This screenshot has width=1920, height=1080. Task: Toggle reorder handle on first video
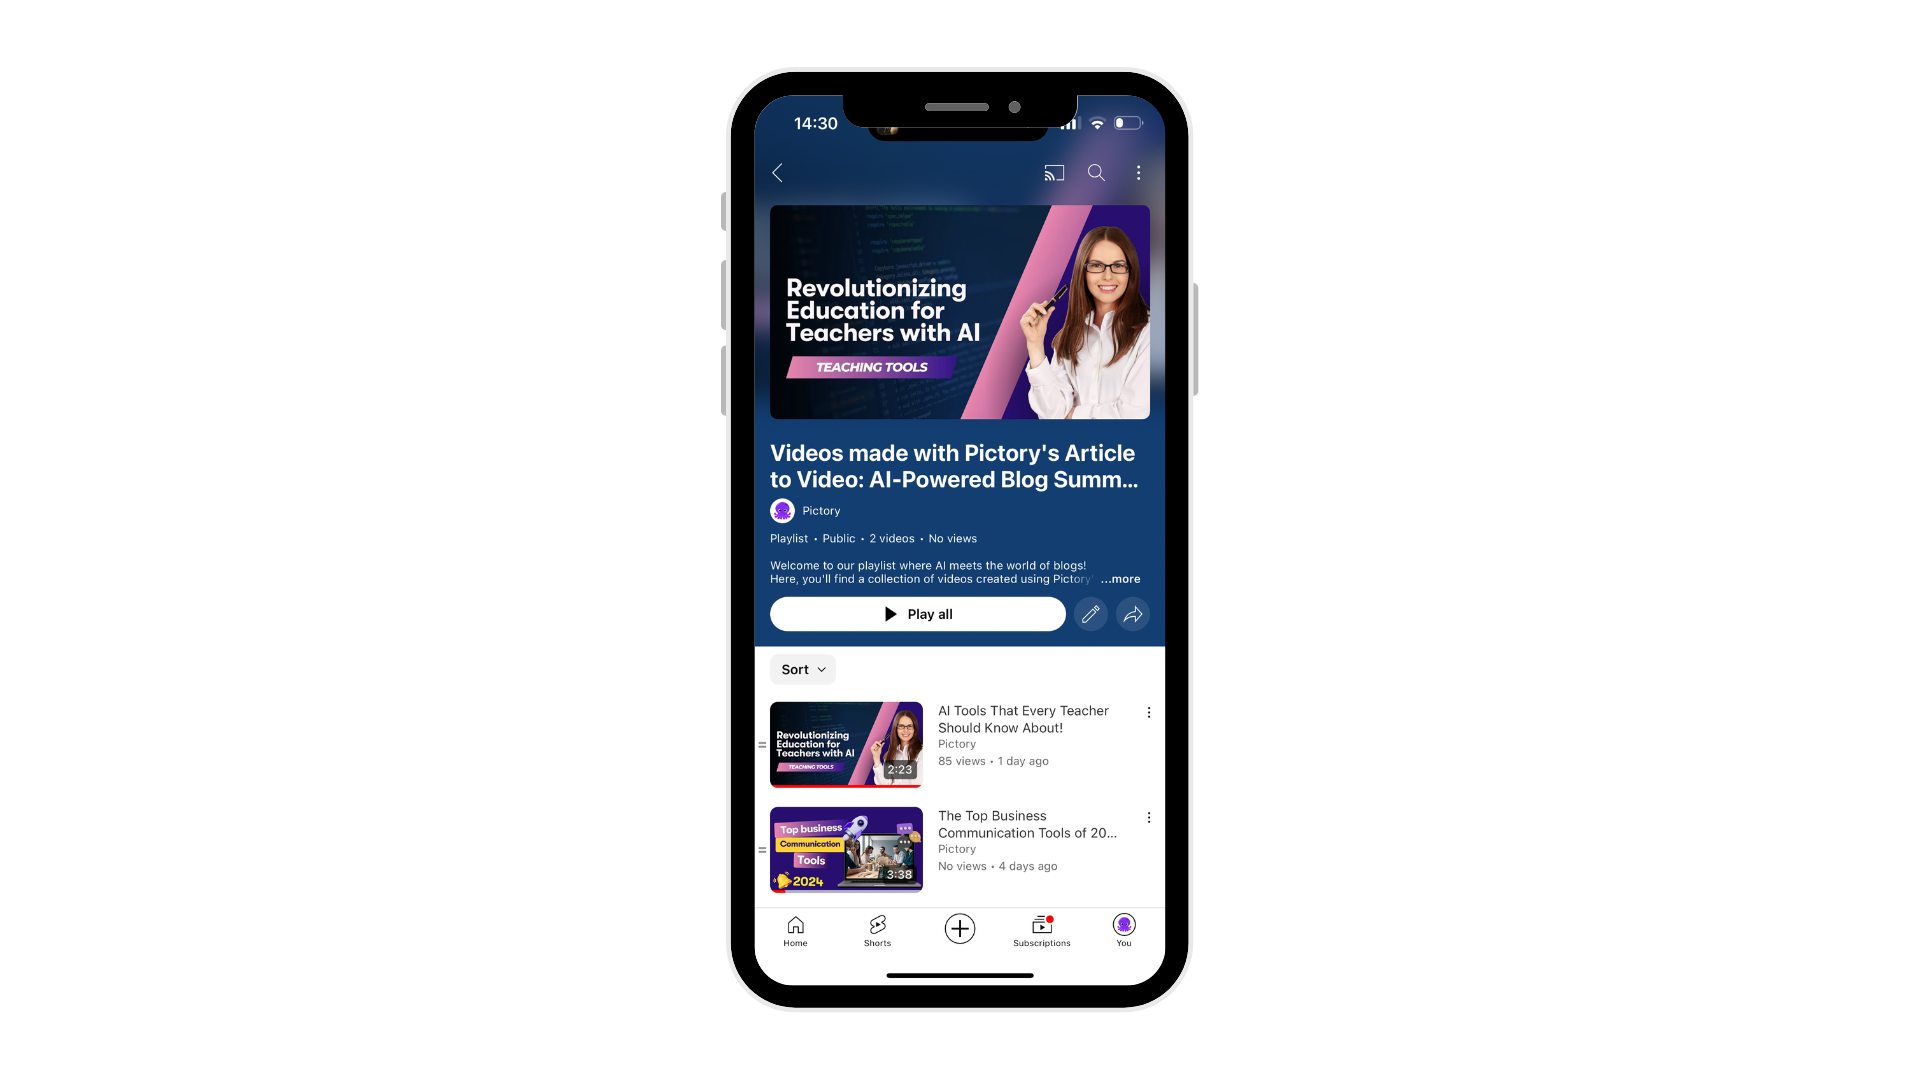pos(761,740)
